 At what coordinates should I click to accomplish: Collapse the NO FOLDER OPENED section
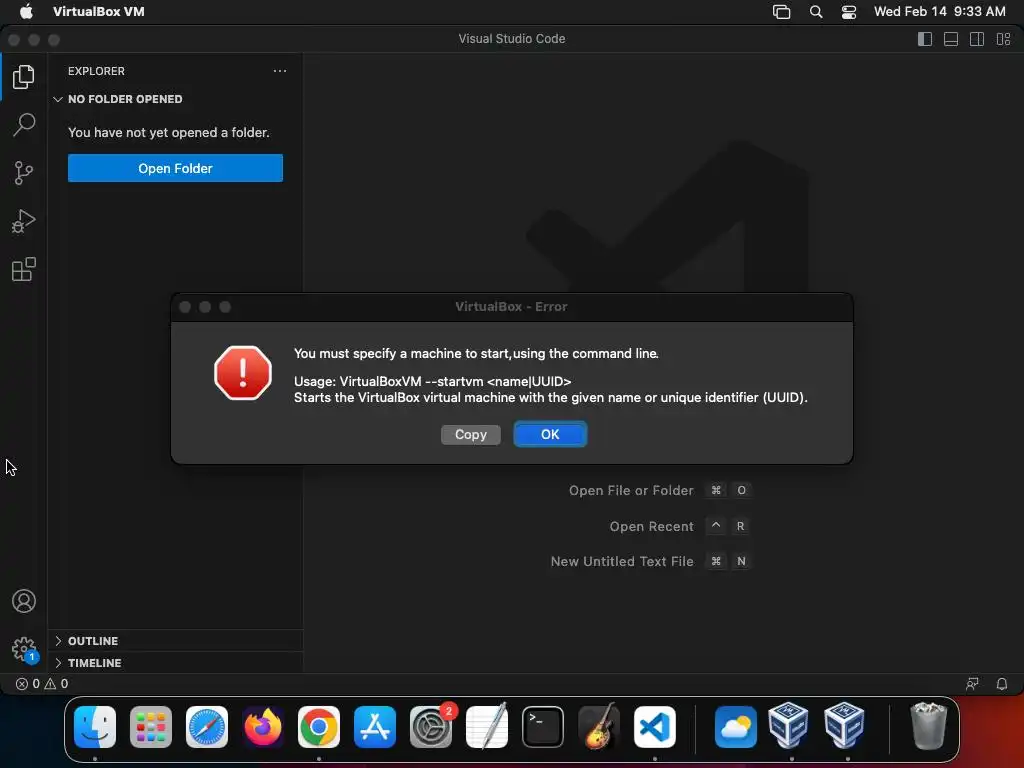175,99
